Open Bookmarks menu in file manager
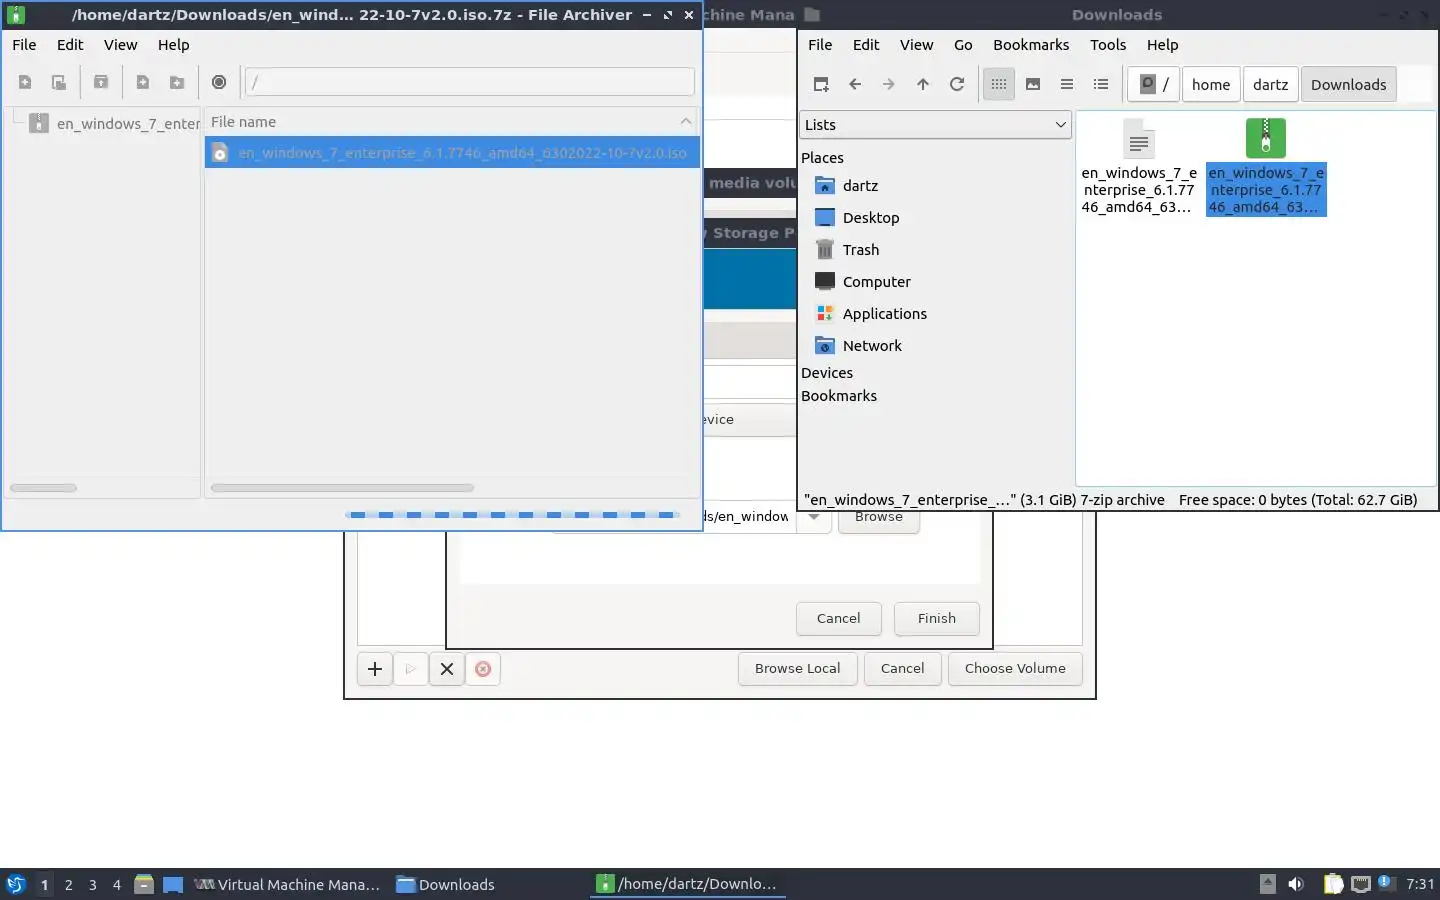The height and width of the screenshot is (900, 1440). [1031, 45]
